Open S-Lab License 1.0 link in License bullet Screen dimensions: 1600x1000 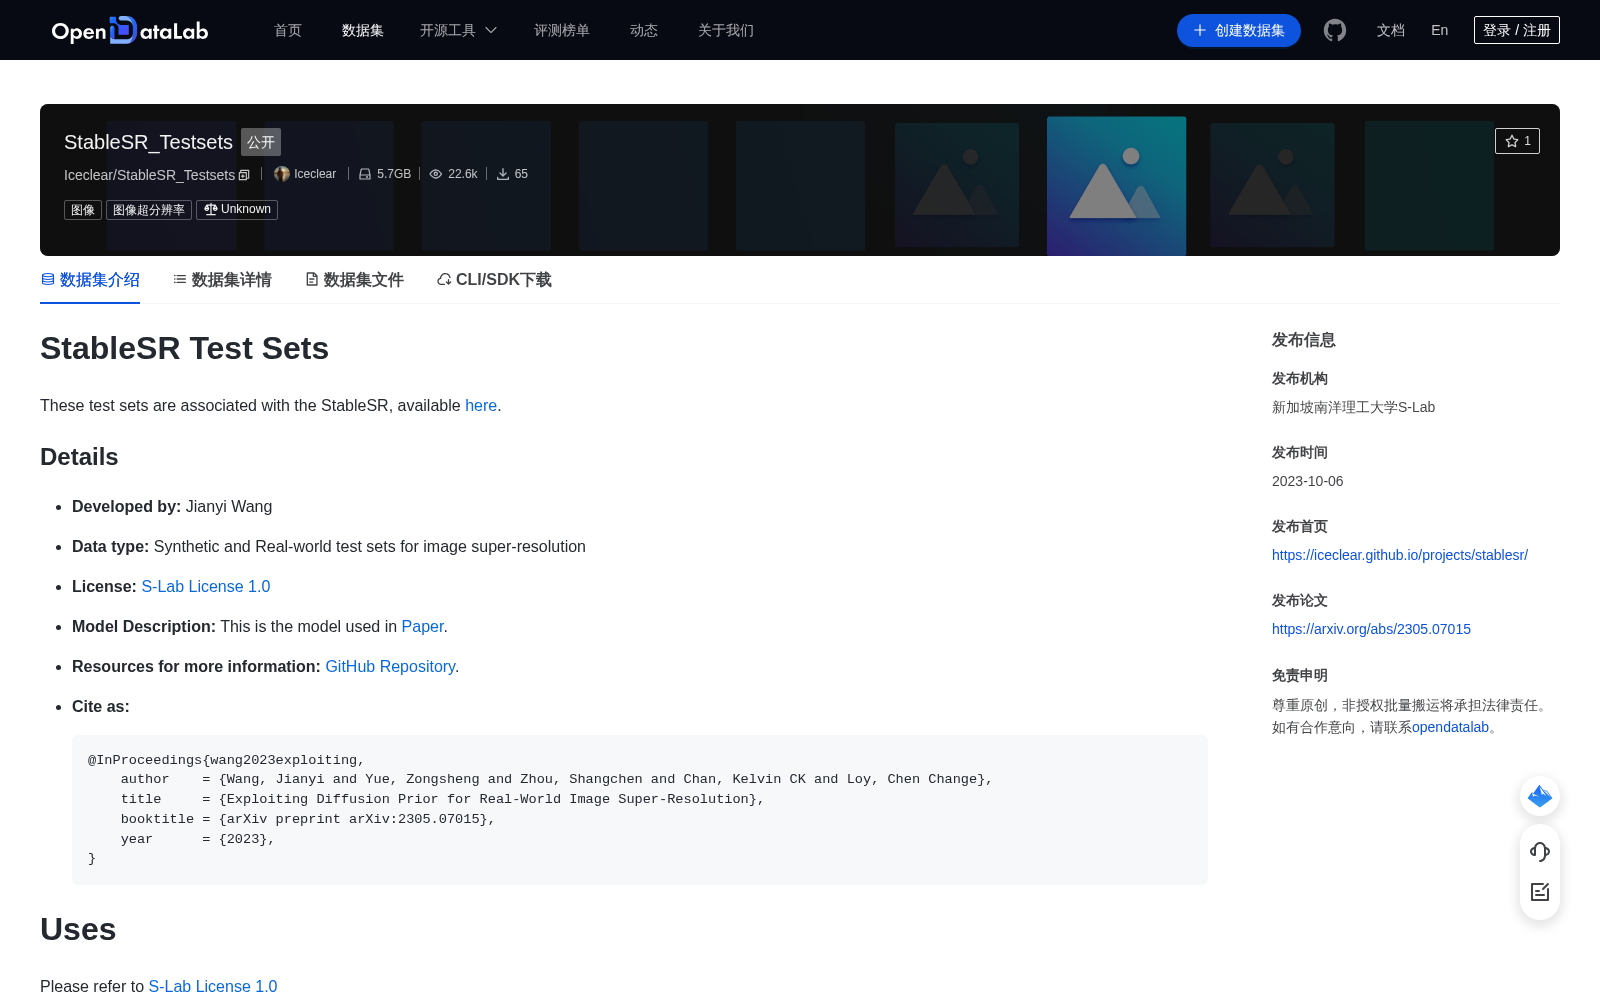(x=206, y=587)
